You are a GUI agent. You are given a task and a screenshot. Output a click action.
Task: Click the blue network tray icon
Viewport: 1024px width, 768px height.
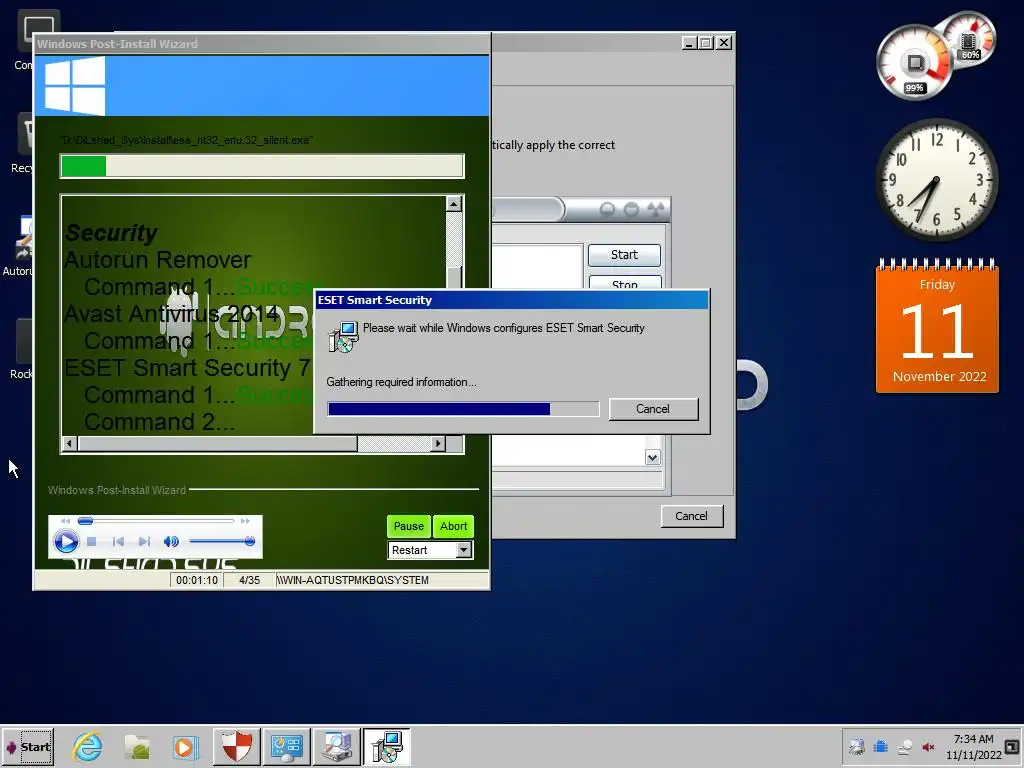pos(880,746)
